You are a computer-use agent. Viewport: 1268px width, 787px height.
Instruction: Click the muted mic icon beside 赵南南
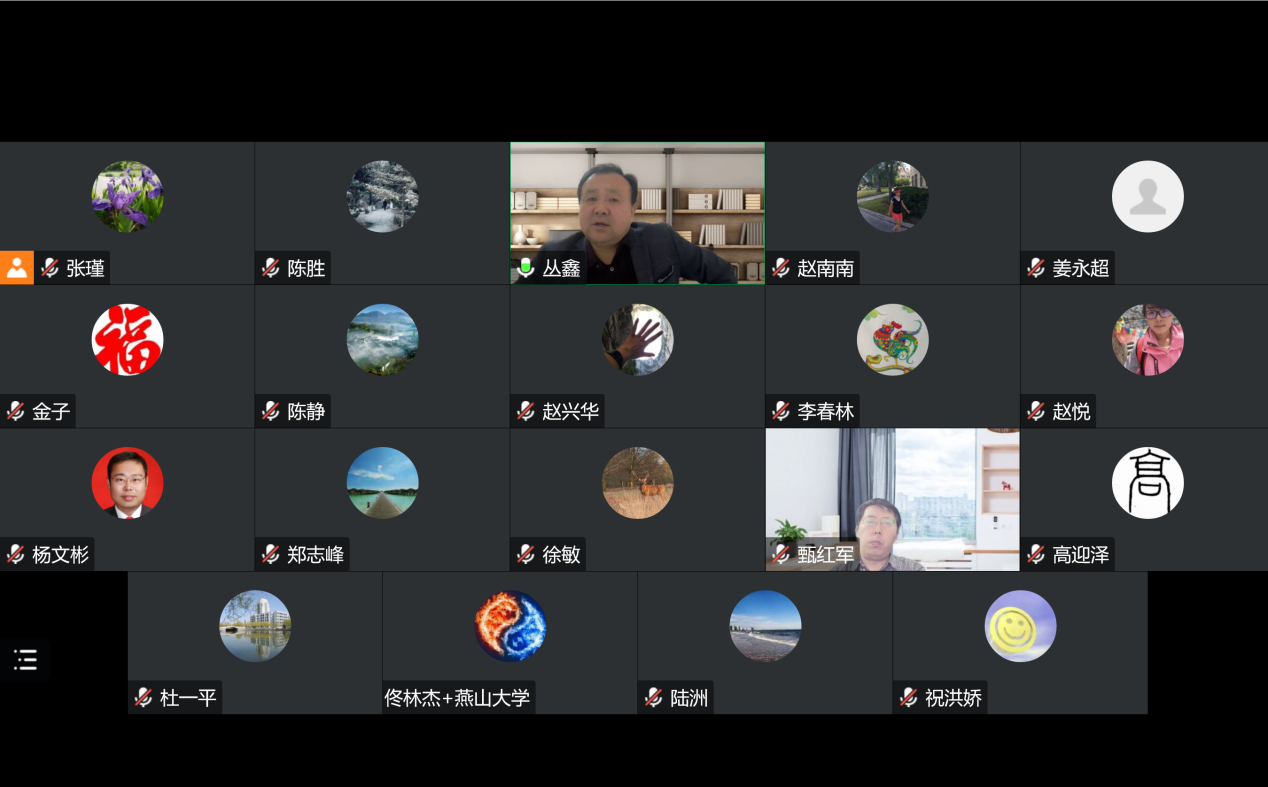pos(780,268)
